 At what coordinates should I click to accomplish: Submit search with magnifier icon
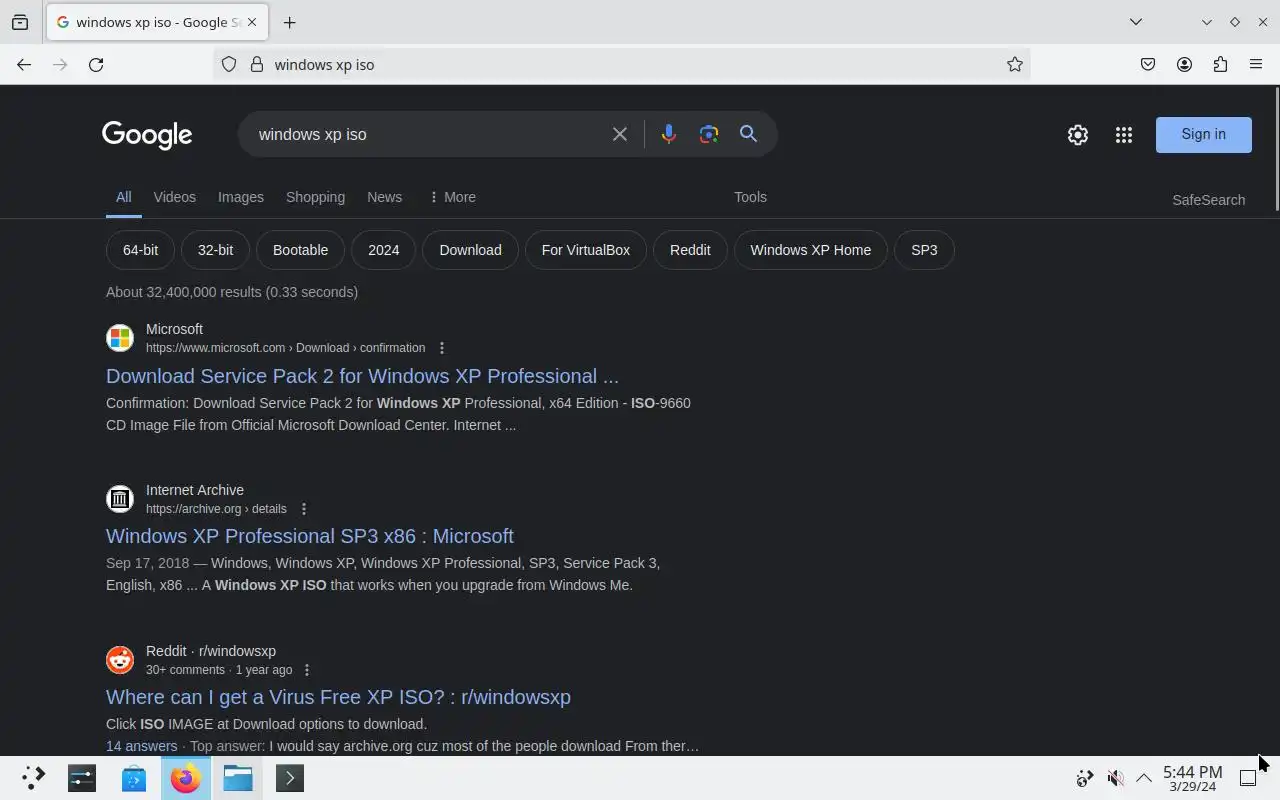point(748,134)
